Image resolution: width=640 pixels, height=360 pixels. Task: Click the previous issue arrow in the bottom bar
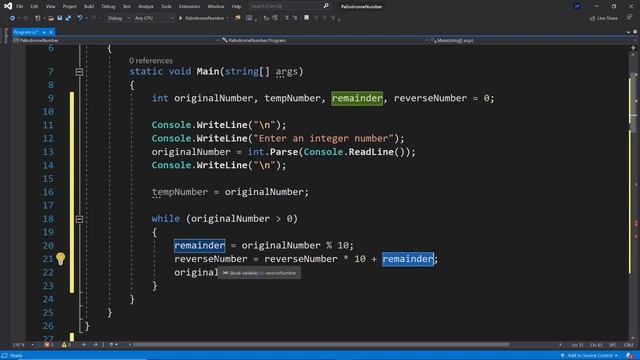[x=84, y=345]
